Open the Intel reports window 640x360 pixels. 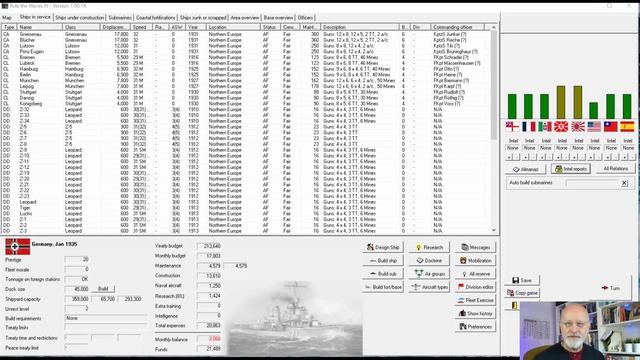click(x=571, y=169)
